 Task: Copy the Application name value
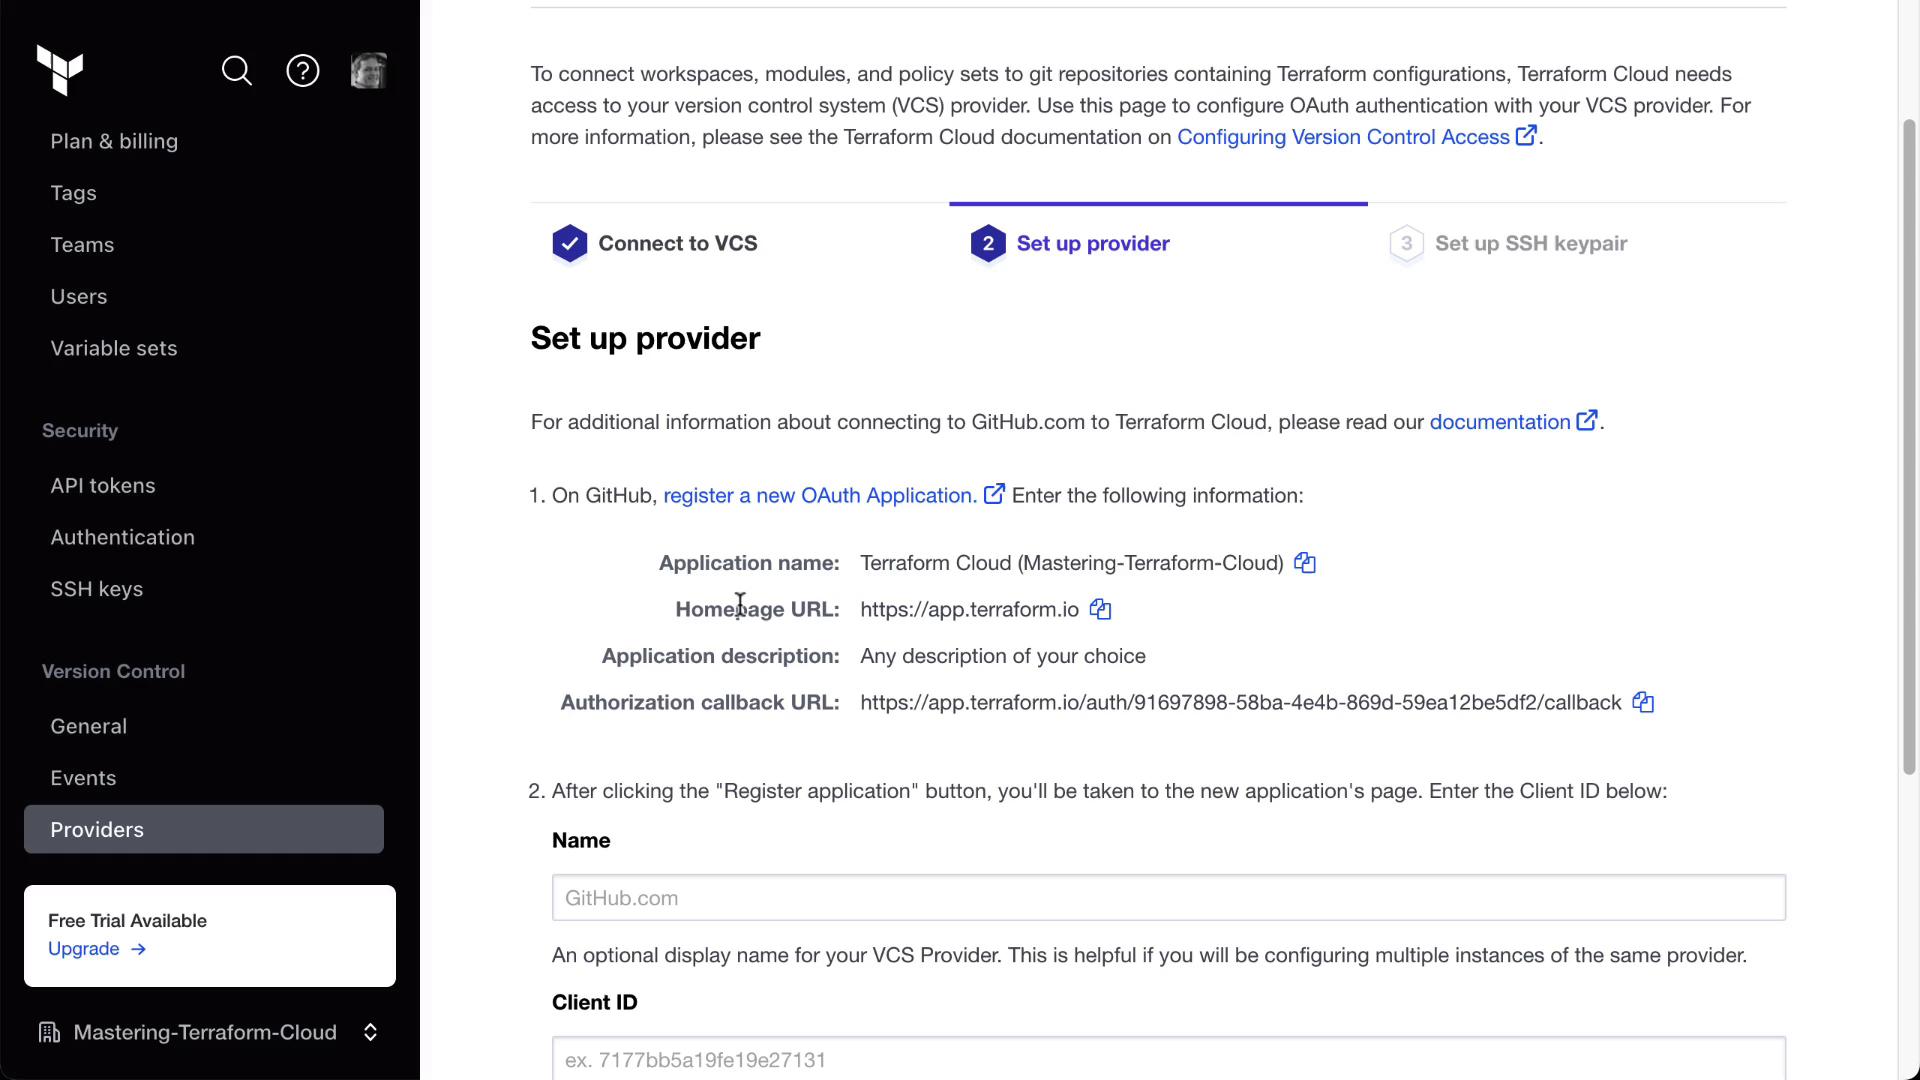(1305, 563)
